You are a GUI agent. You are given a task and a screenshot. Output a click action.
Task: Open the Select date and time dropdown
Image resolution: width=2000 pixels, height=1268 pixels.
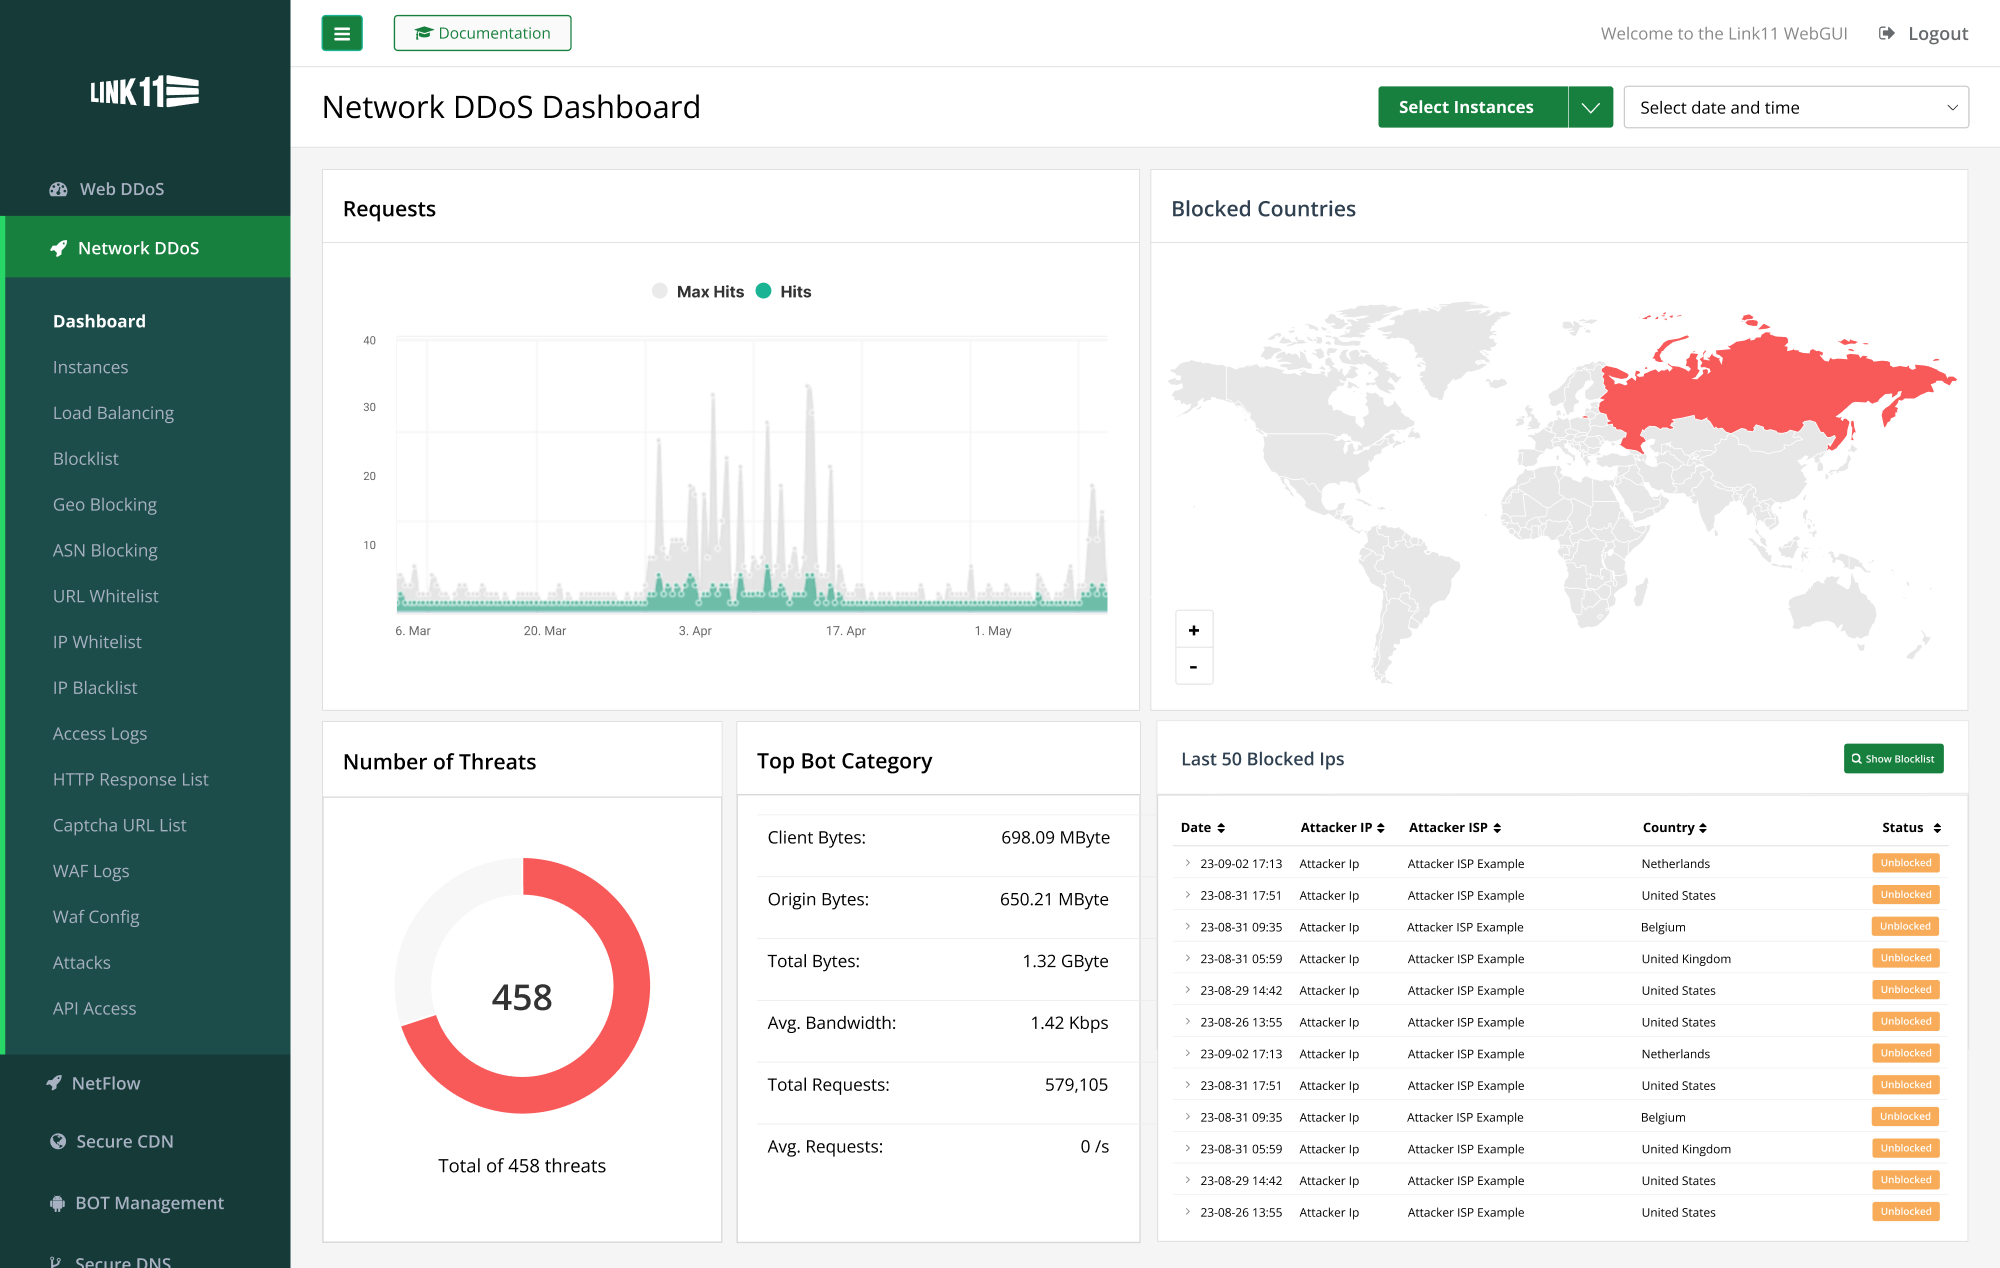tap(1796, 107)
